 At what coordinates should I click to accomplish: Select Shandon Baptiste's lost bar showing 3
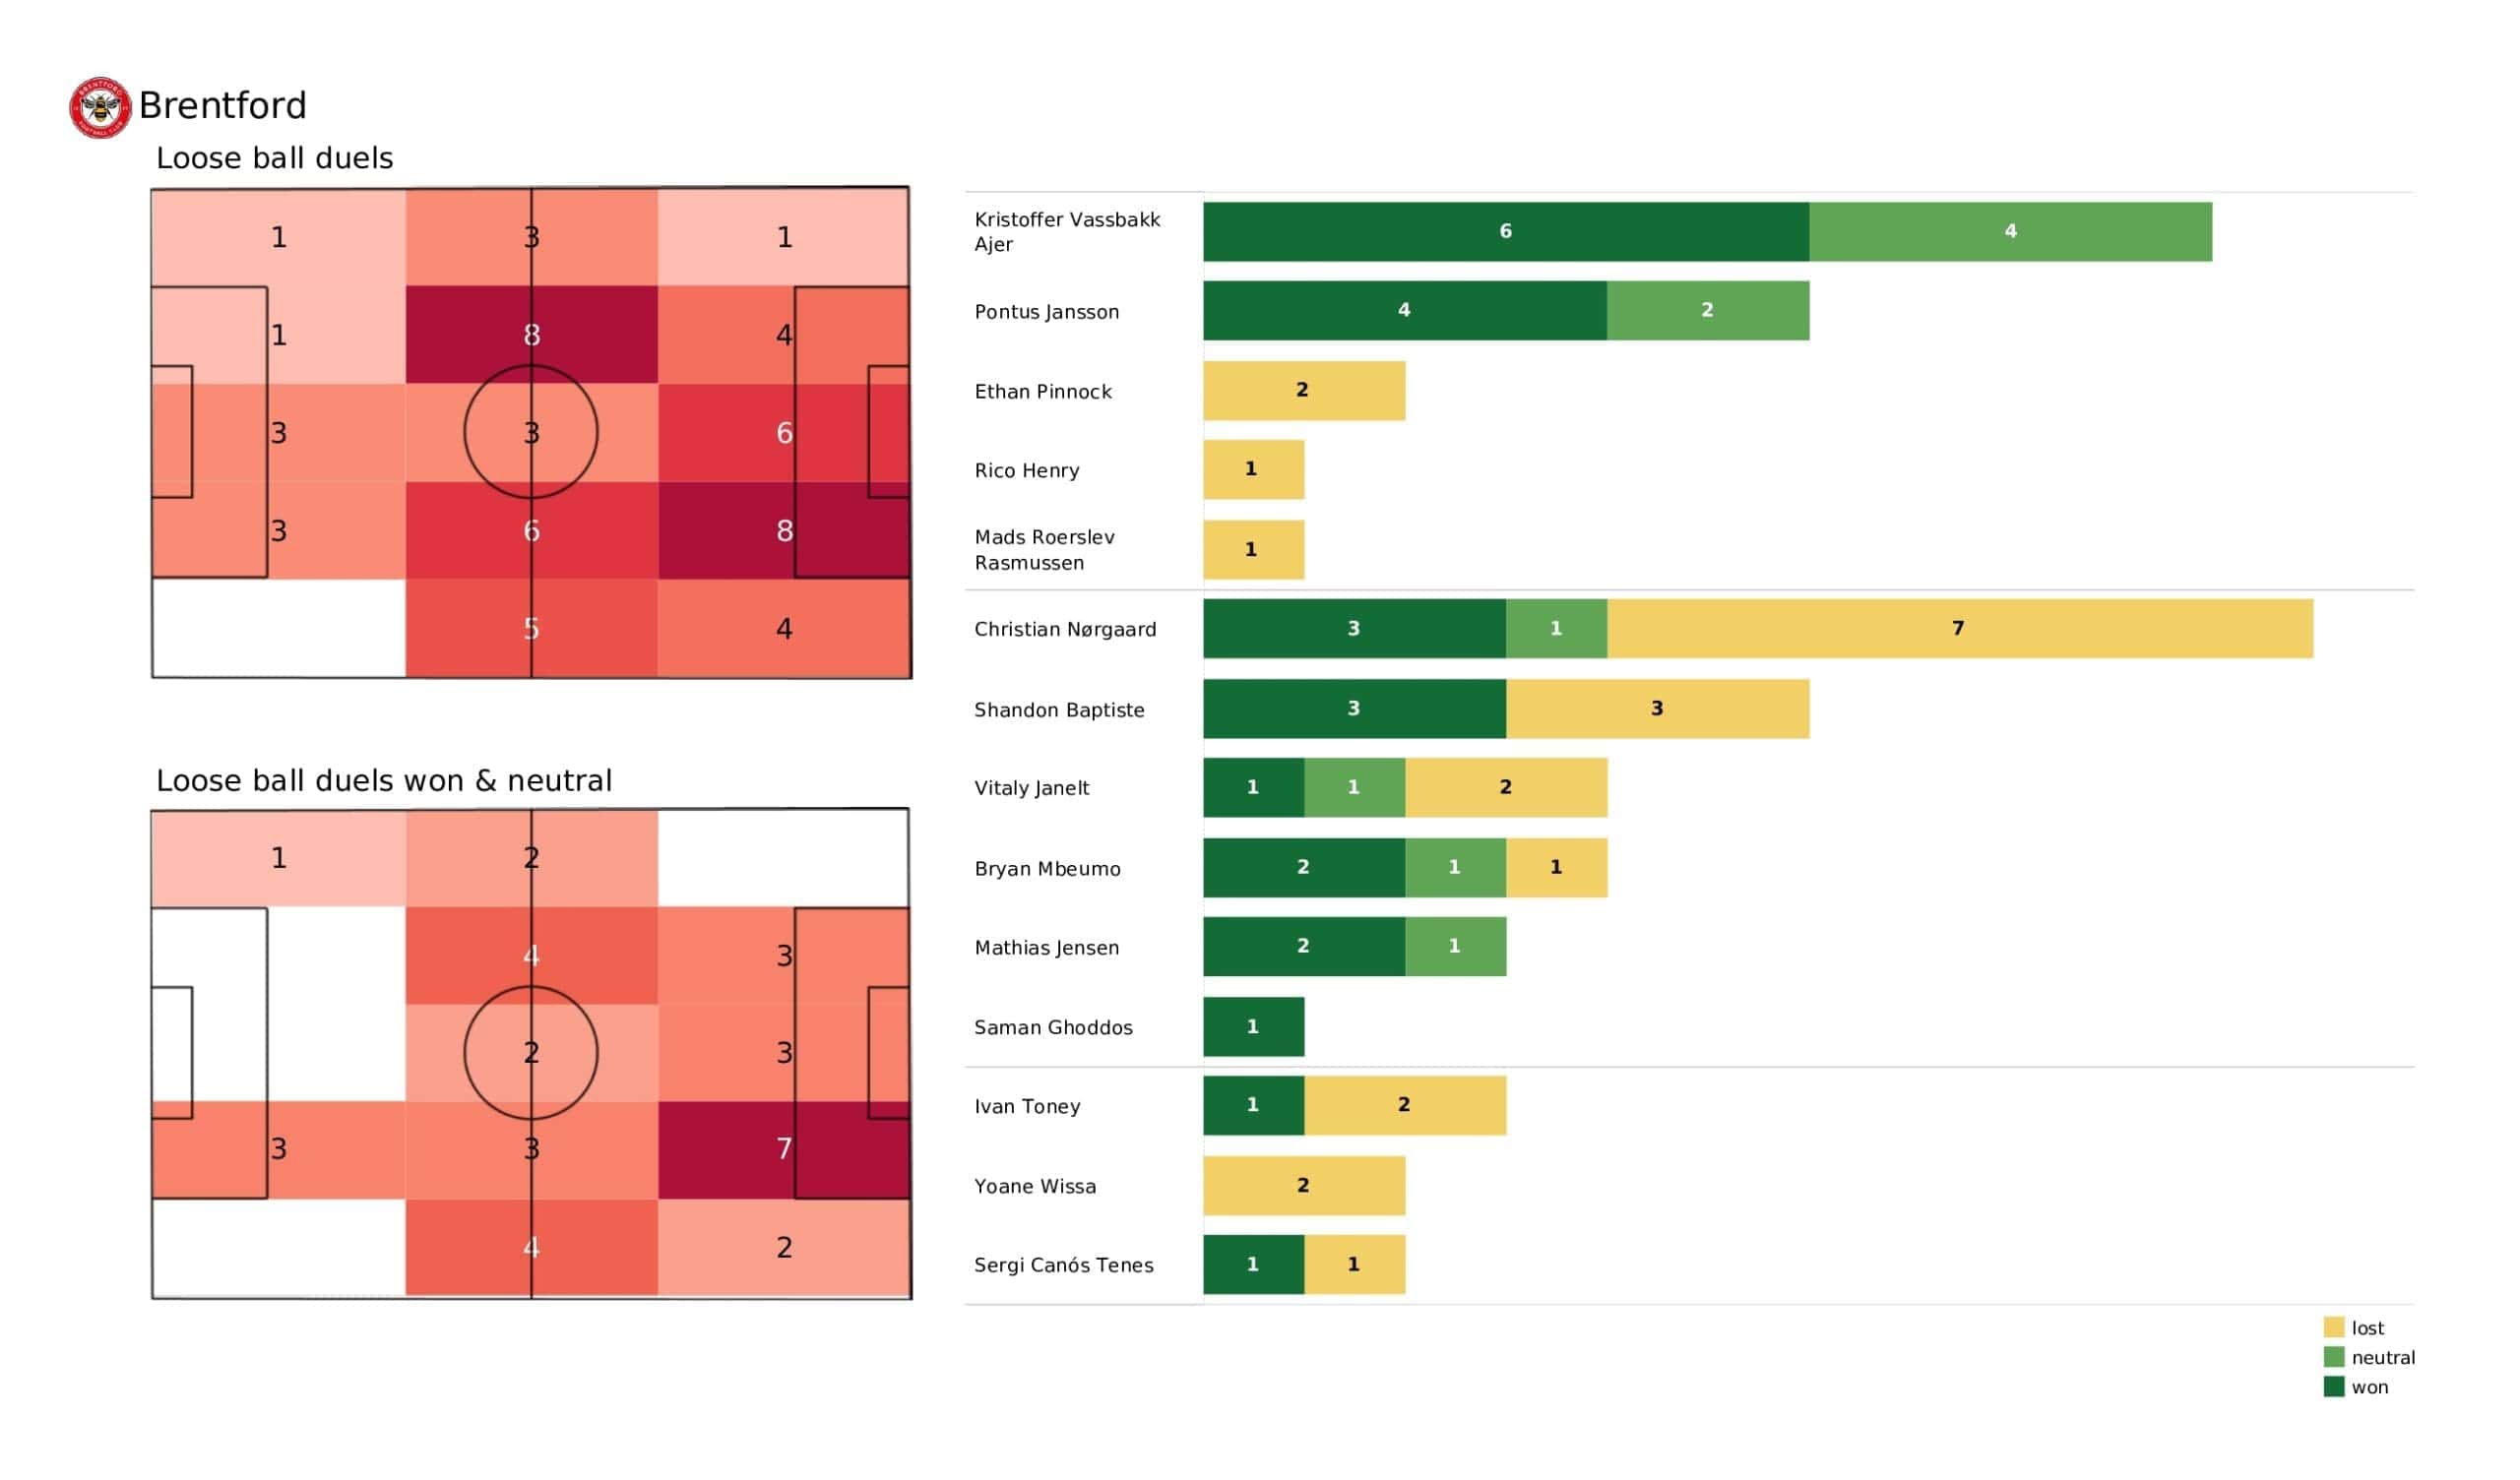tap(1657, 708)
